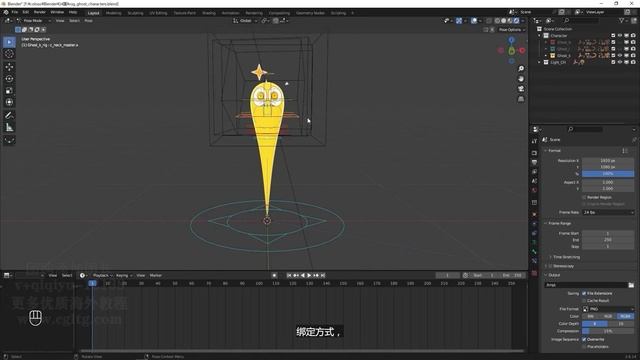
Task: Switch to the Animation workspace tab
Action: click(230, 13)
